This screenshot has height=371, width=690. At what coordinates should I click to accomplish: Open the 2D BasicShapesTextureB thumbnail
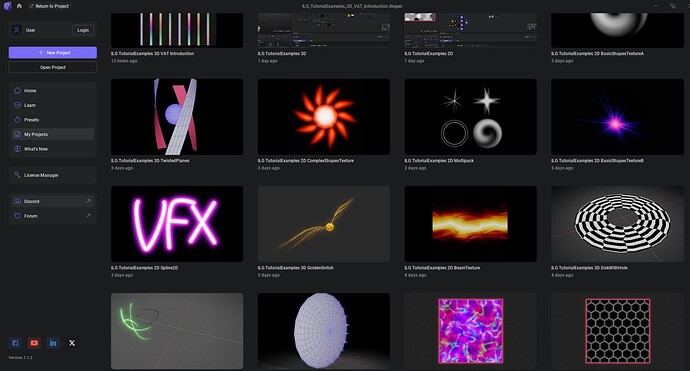(617, 117)
